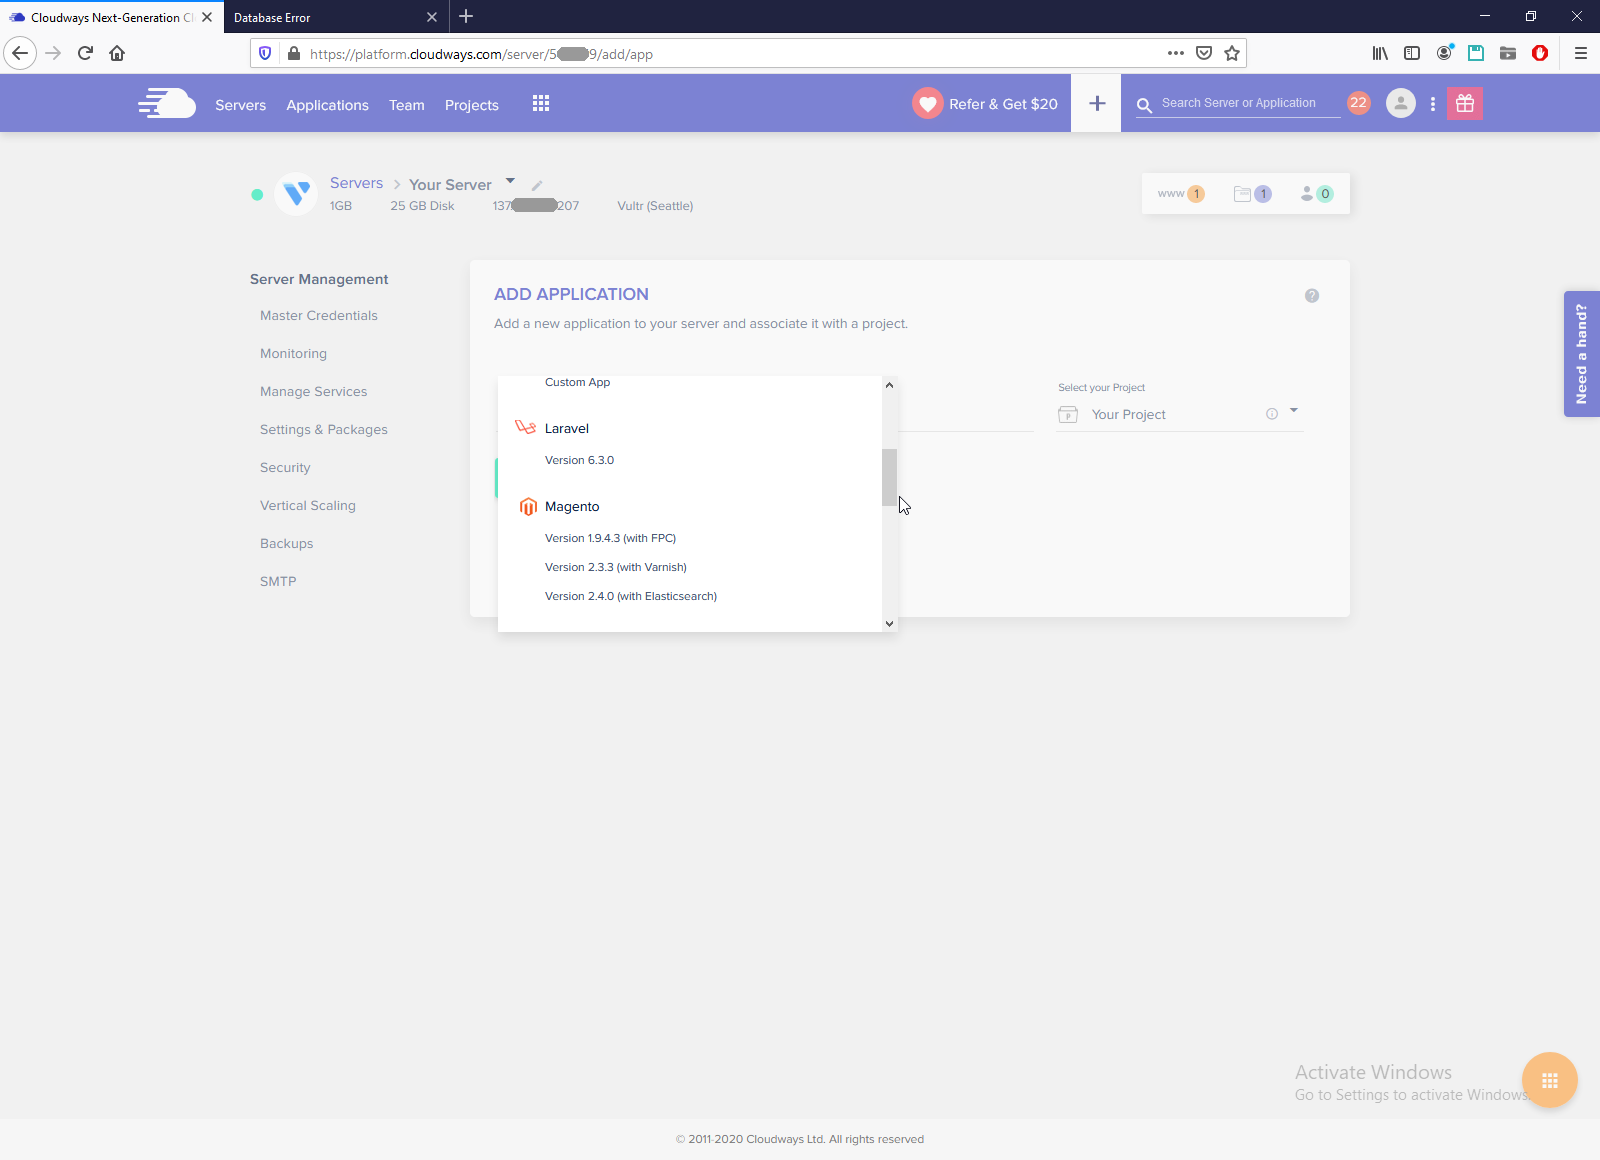Open the Backups section
This screenshot has width=1600, height=1160.
(x=286, y=544)
